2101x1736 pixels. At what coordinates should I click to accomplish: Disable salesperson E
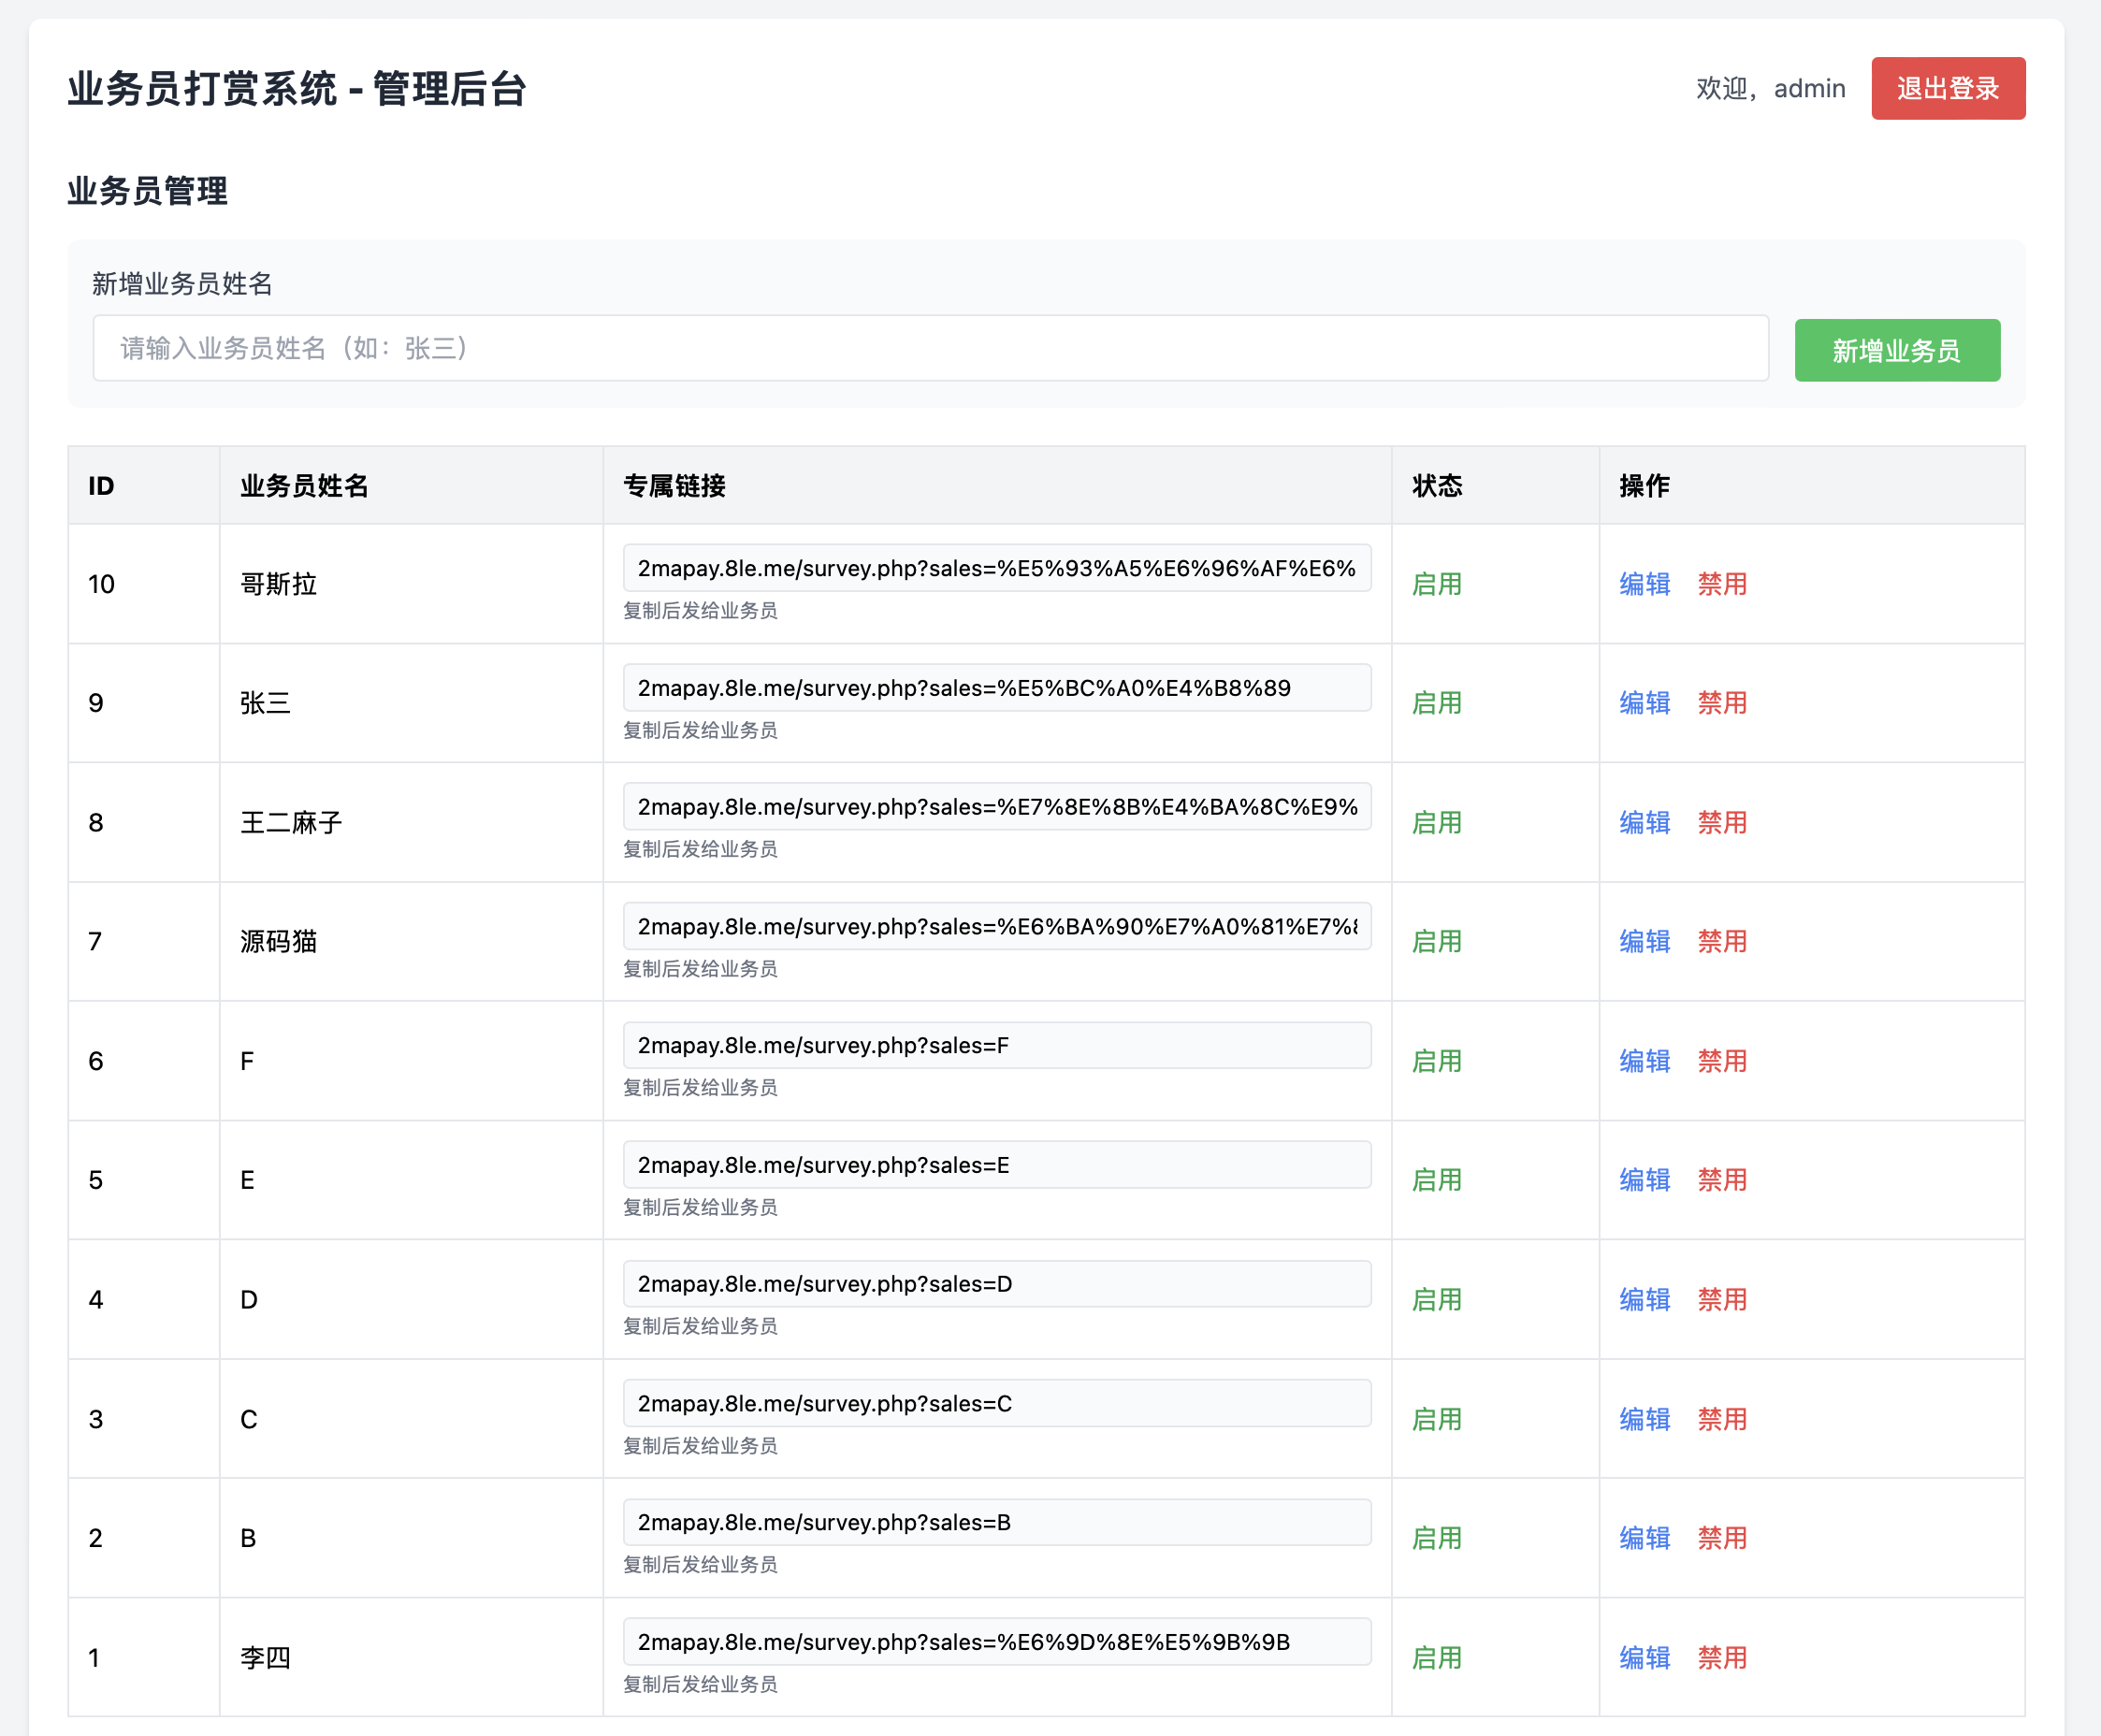[x=1723, y=1179]
